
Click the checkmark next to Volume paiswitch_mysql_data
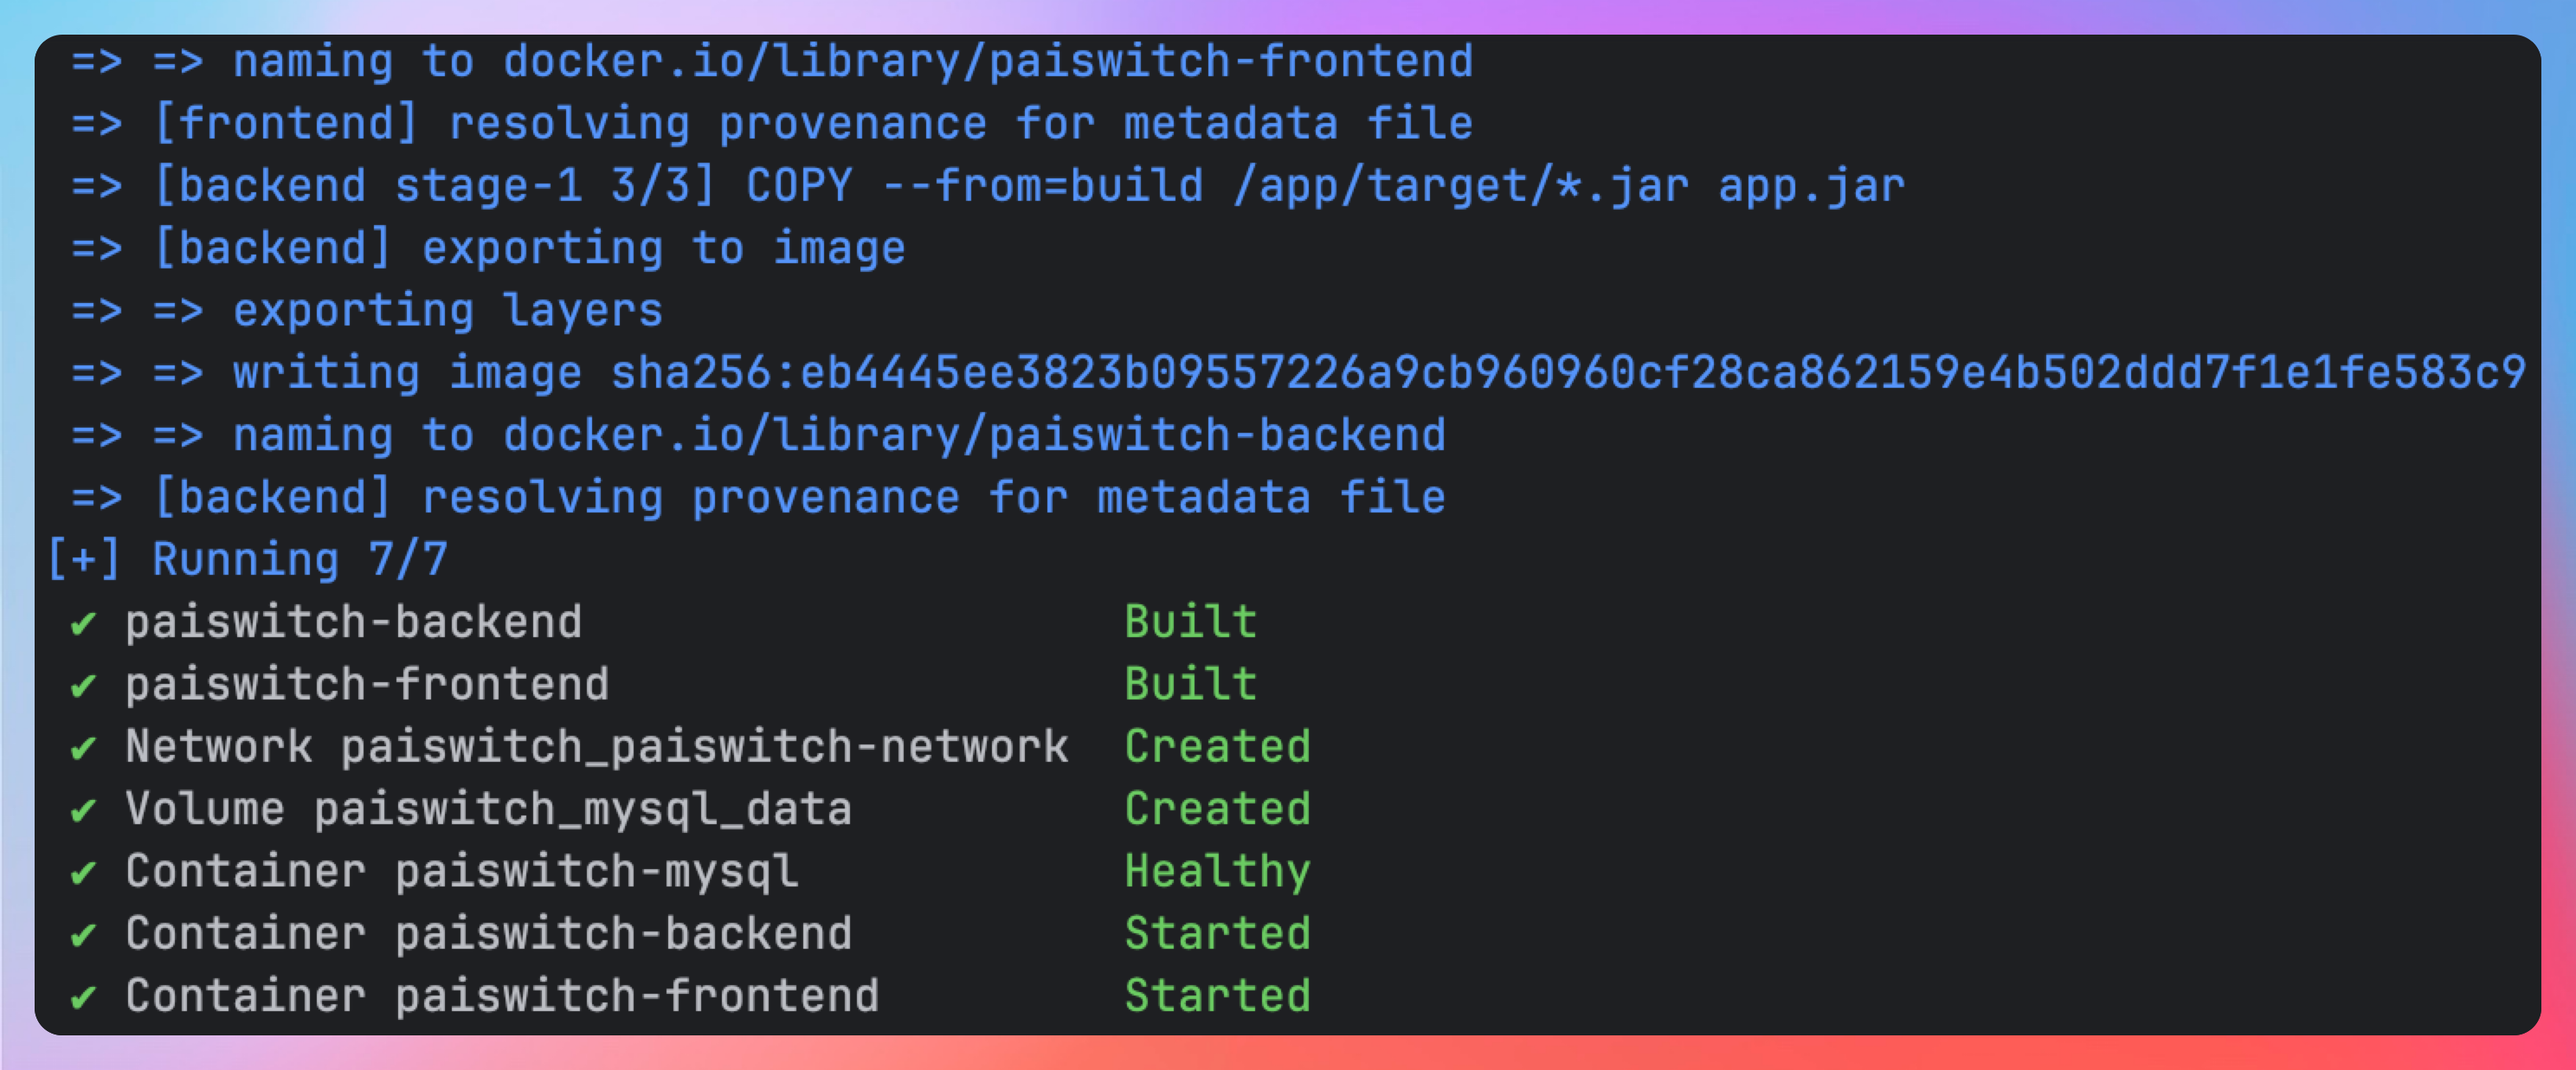click(x=84, y=810)
